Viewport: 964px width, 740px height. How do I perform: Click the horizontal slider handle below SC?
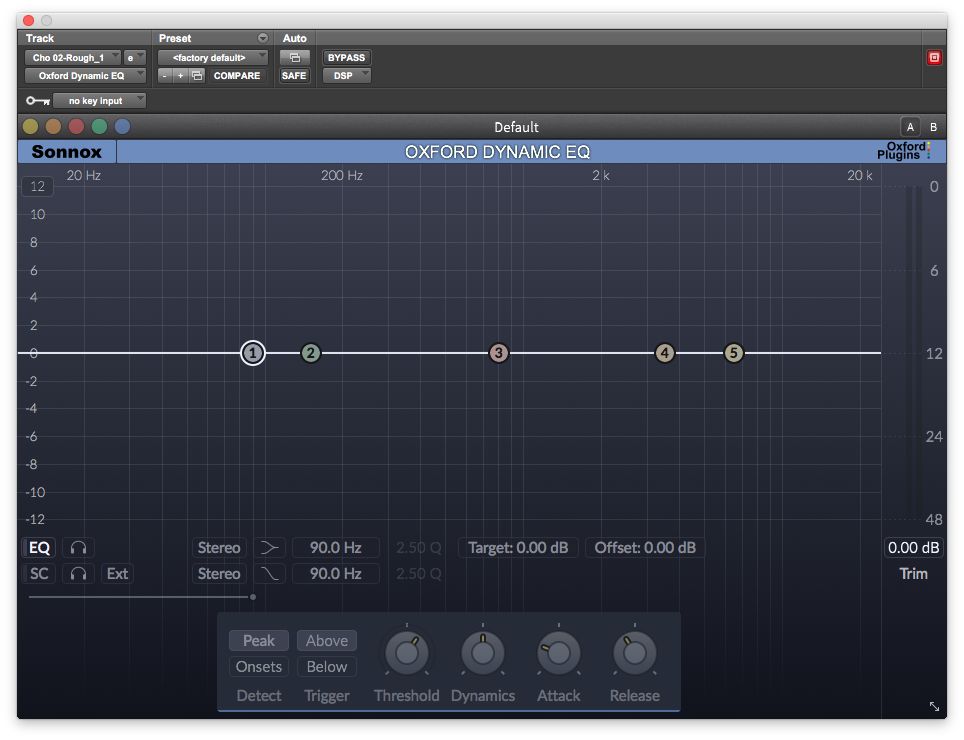[x=253, y=597]
